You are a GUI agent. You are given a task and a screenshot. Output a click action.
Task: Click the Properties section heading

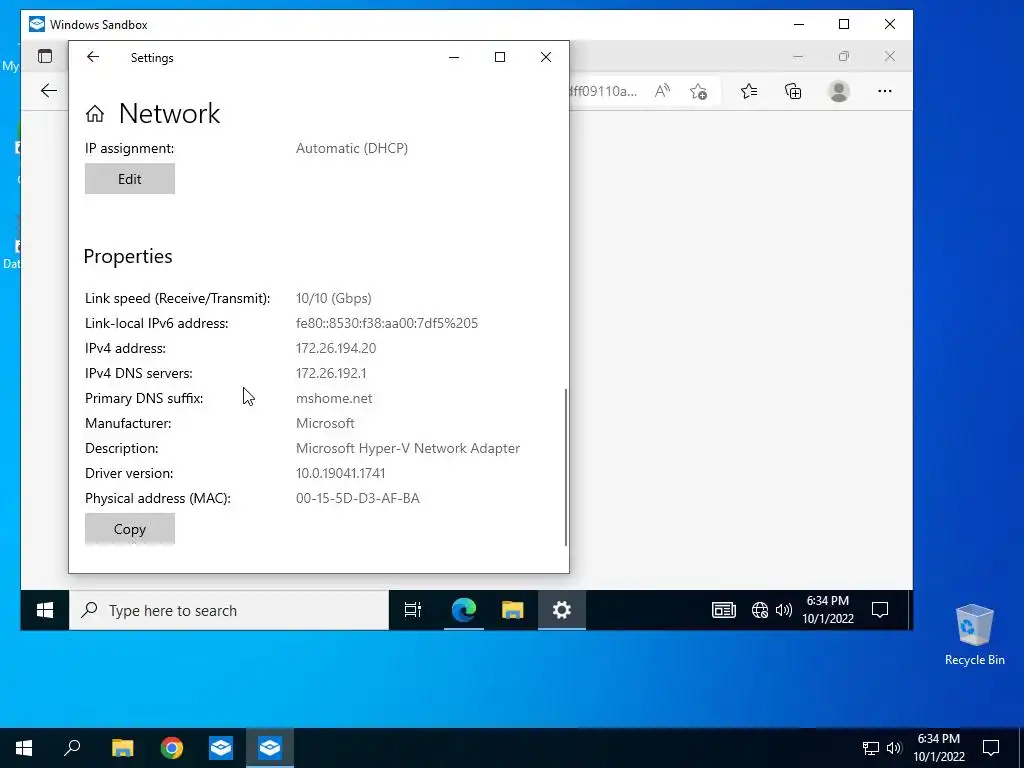[x=128, y=256]
